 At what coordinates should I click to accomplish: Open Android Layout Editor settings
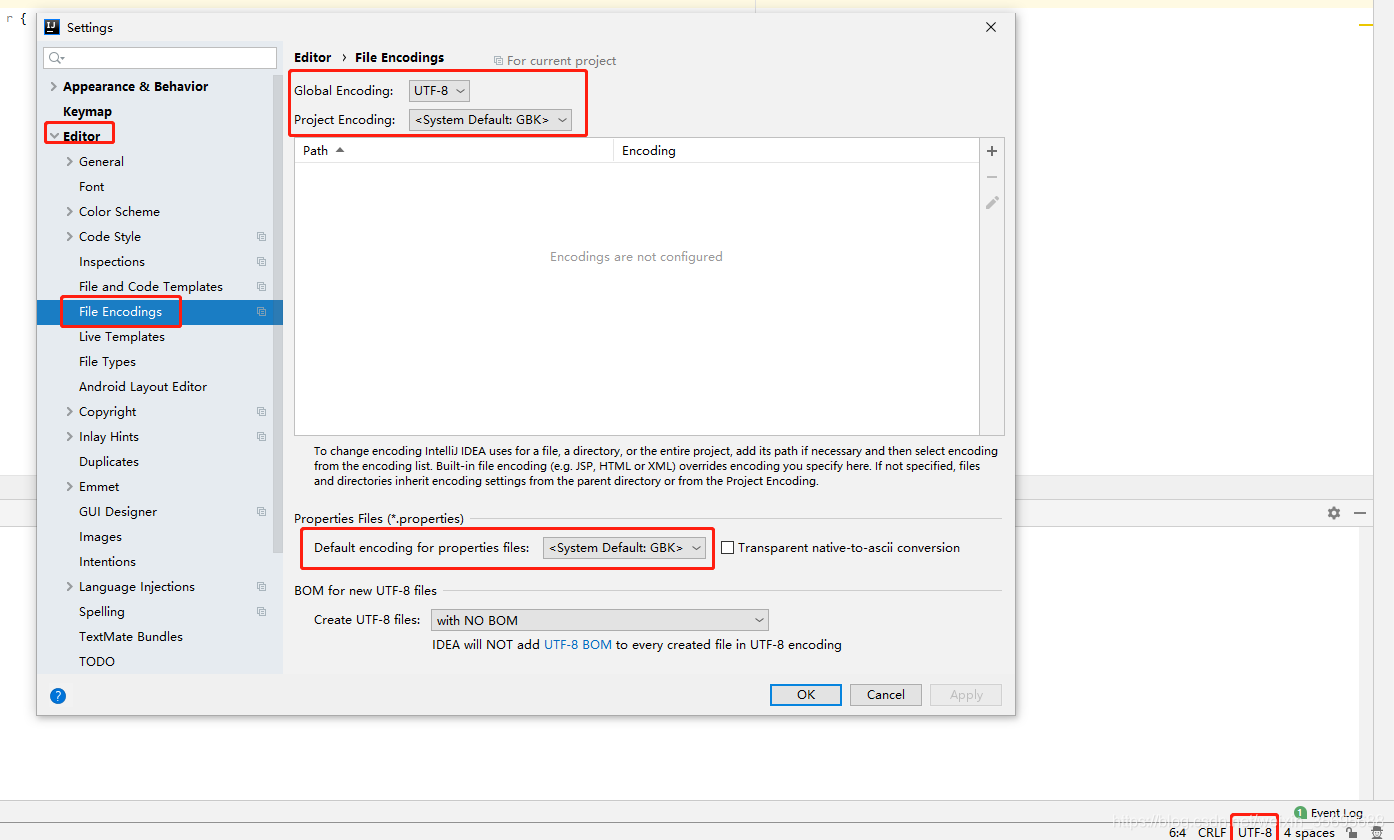point(143,387)
